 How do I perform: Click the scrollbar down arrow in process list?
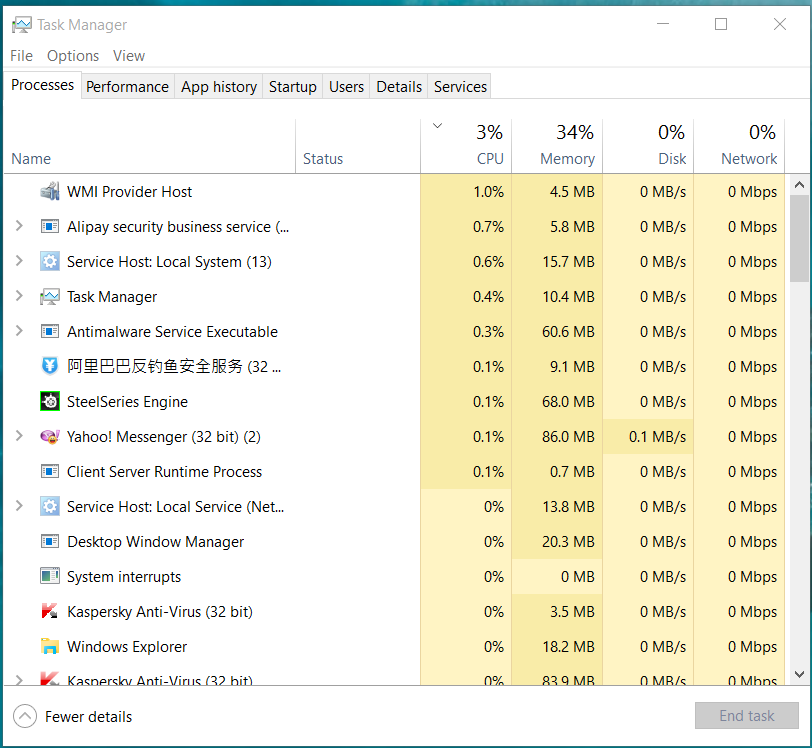click(x=799, y=674)
